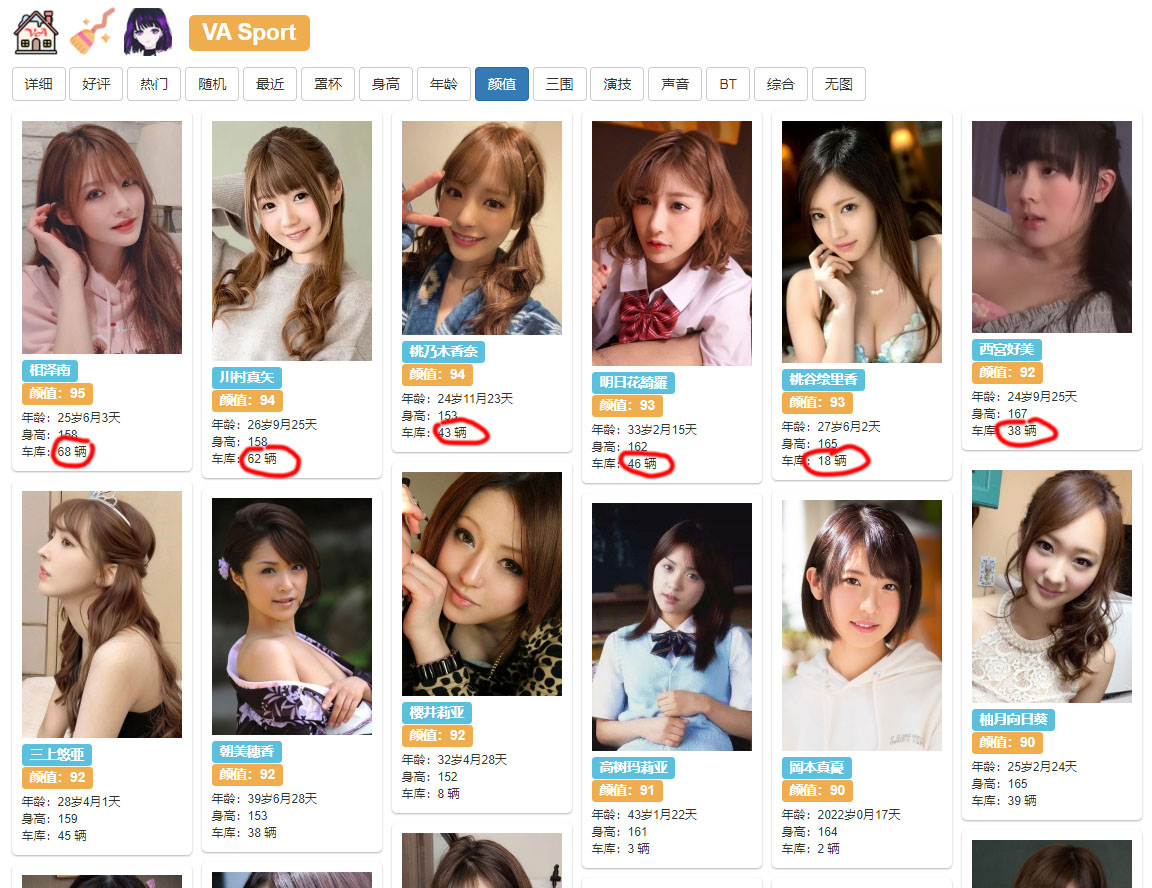This screenshot has height=888, width=1152.
Task: Click the photo above the 冈本真夏 label
Action: coord(861,624)
